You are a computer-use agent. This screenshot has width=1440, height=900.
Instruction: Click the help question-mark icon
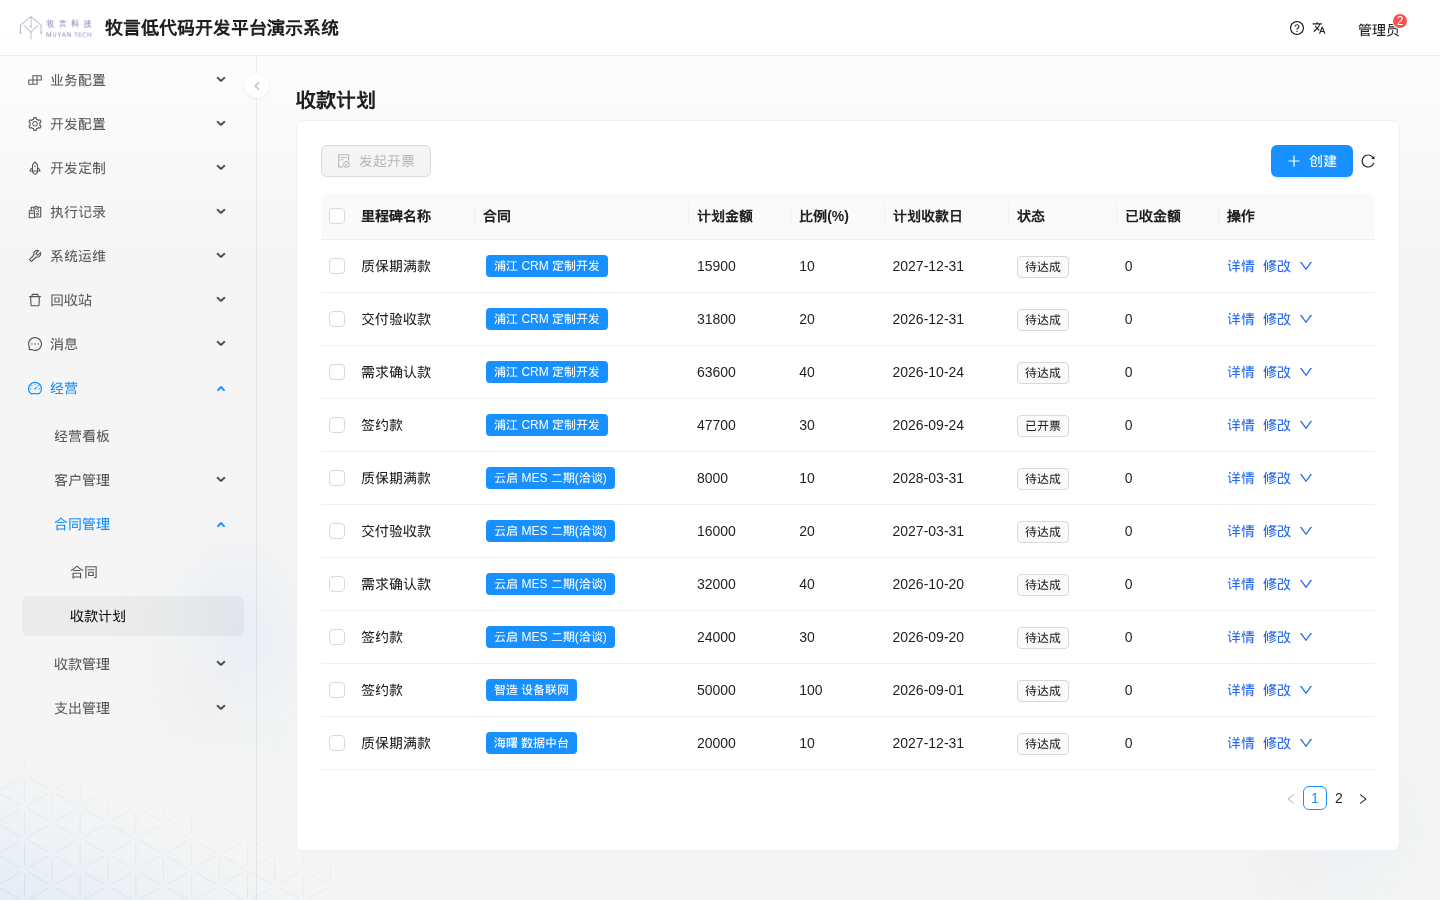[x=1297, y=28]
